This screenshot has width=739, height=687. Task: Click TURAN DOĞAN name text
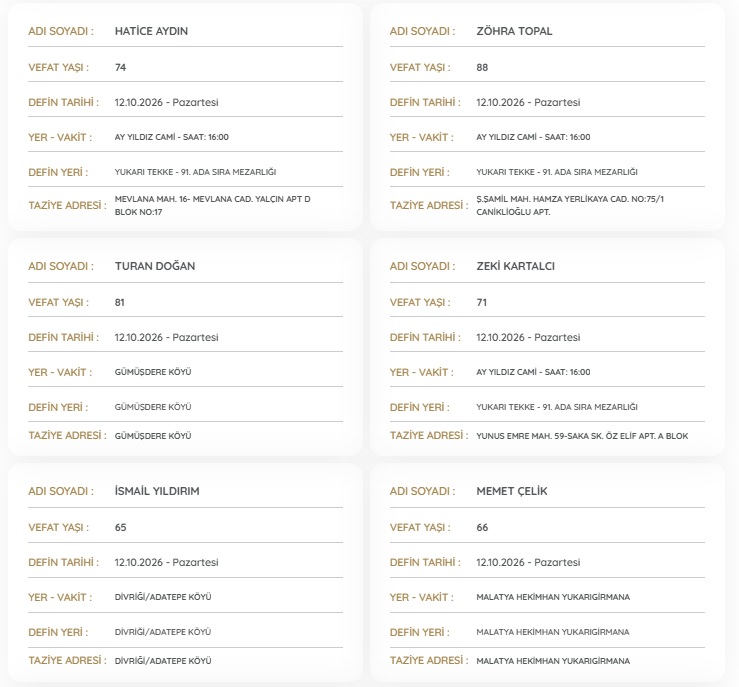point(155,266)
